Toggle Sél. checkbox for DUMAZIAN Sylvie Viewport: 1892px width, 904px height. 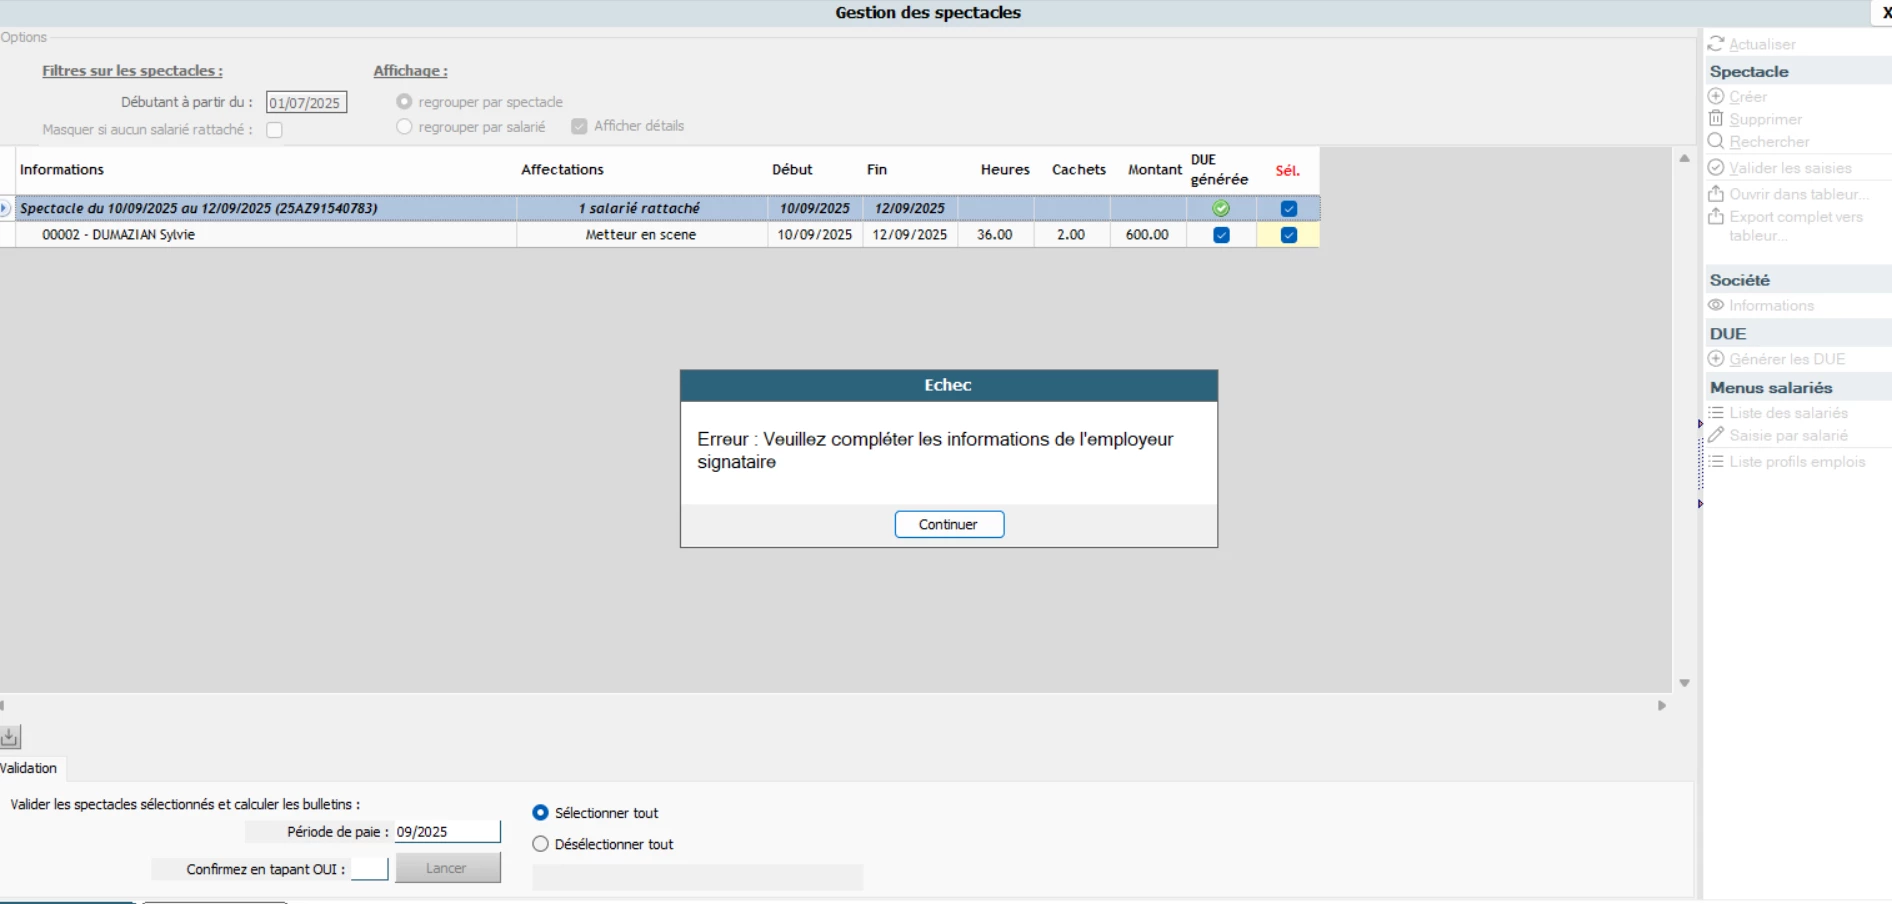(x=1289, y=235)
